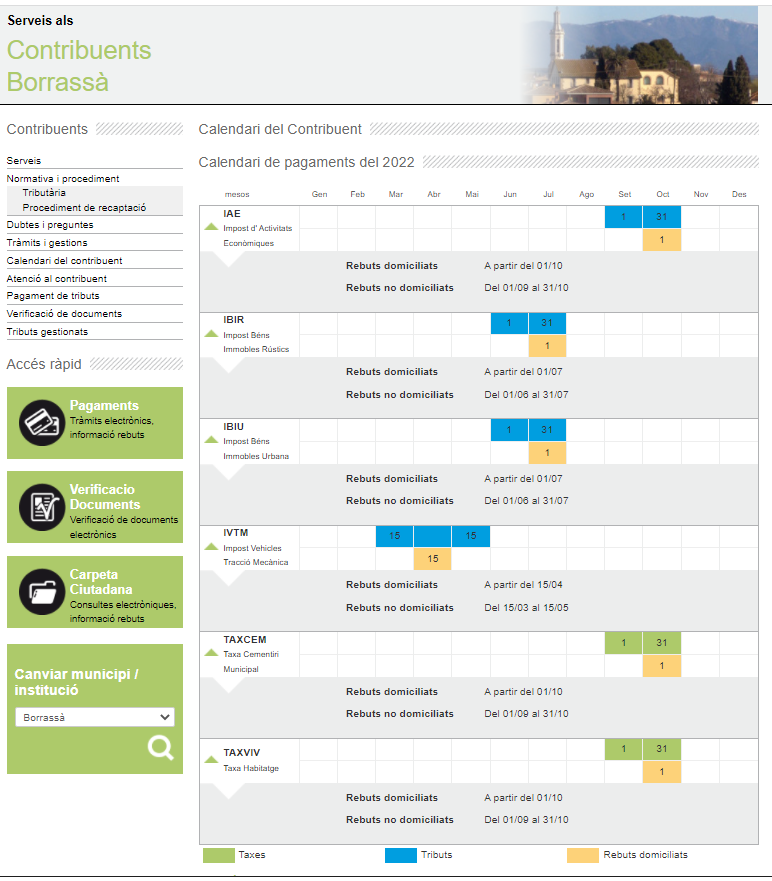This screenshot has height=881, width=772.
Task: Click TAXCEM yellow cell in October
Action: point(662,666)
